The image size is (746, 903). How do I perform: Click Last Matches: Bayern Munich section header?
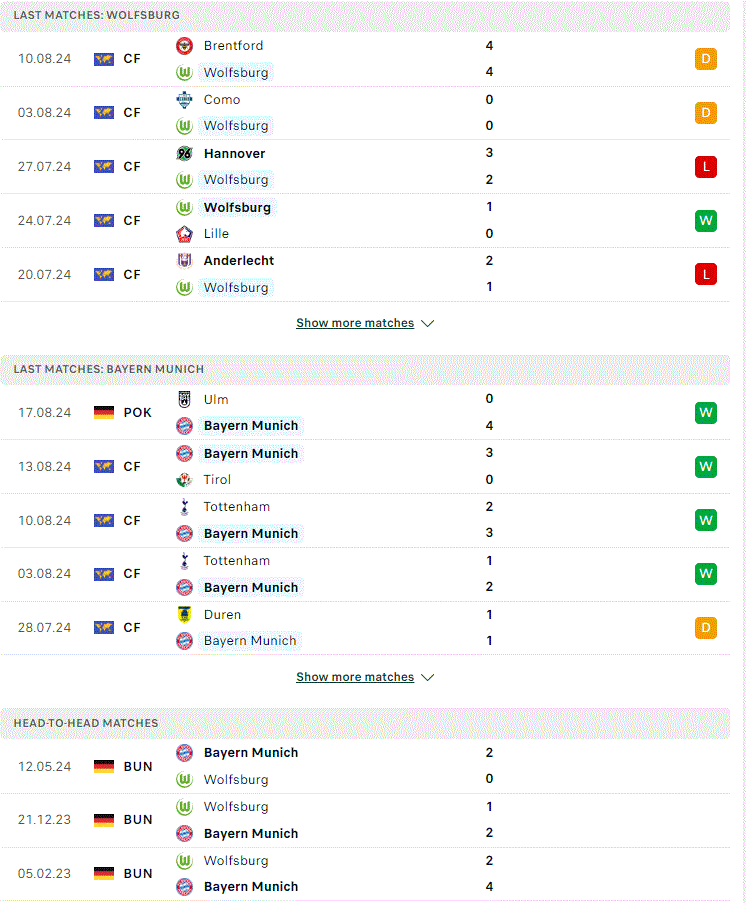(365, 369)
